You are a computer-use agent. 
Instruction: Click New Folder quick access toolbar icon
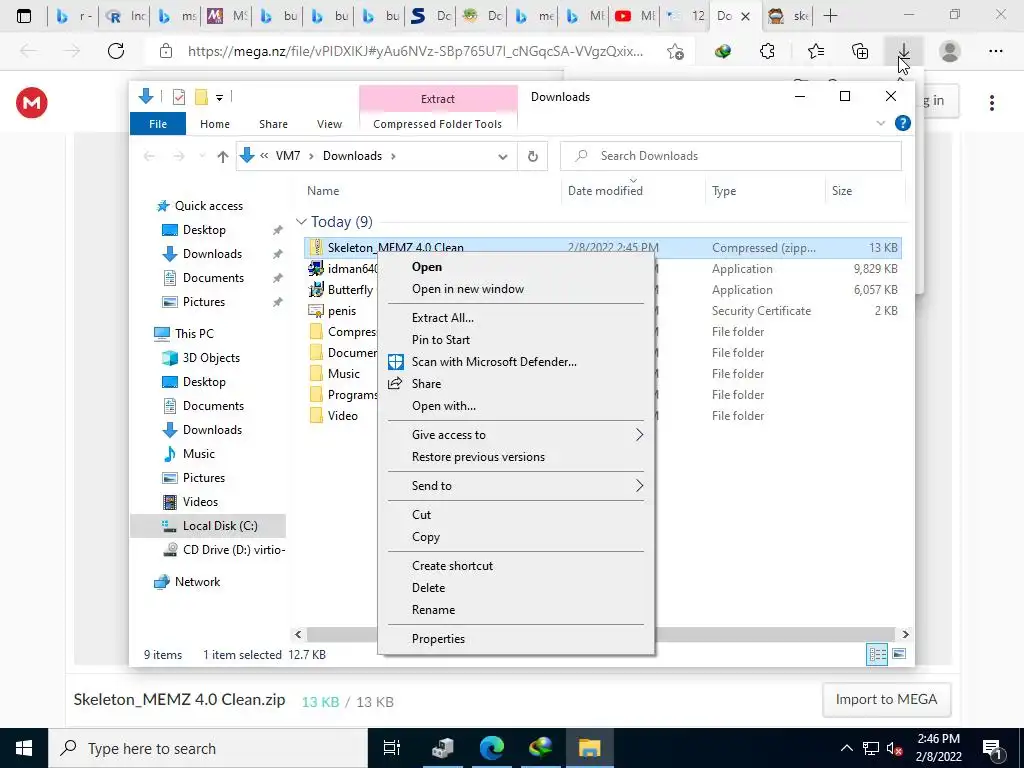201,97
